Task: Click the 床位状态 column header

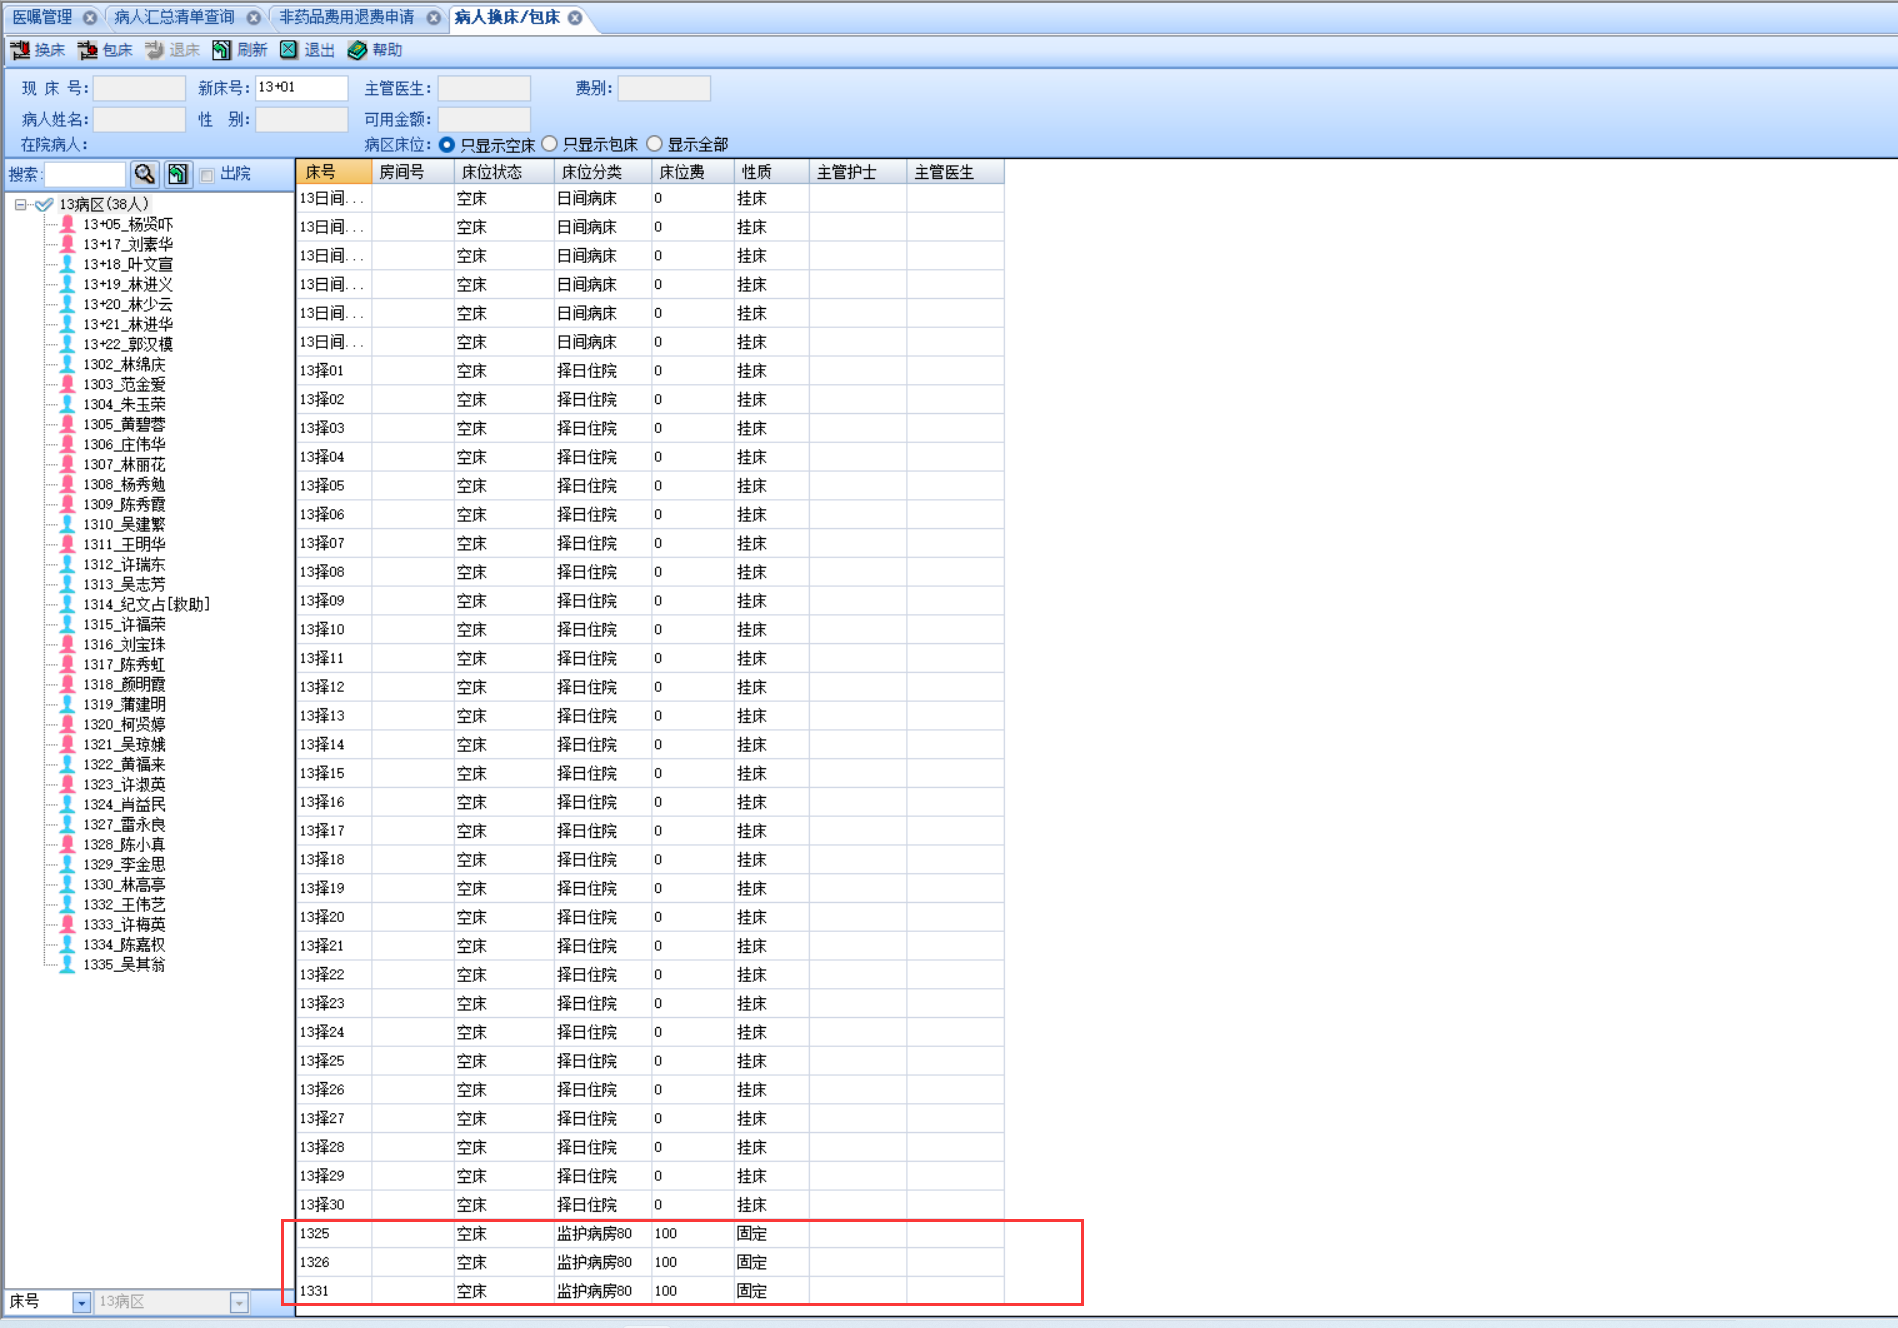Action: point(504,172)
